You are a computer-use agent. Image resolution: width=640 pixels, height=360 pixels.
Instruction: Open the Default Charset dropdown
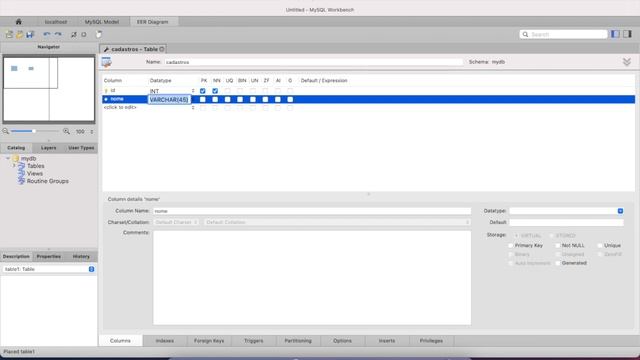coord(176,222)
